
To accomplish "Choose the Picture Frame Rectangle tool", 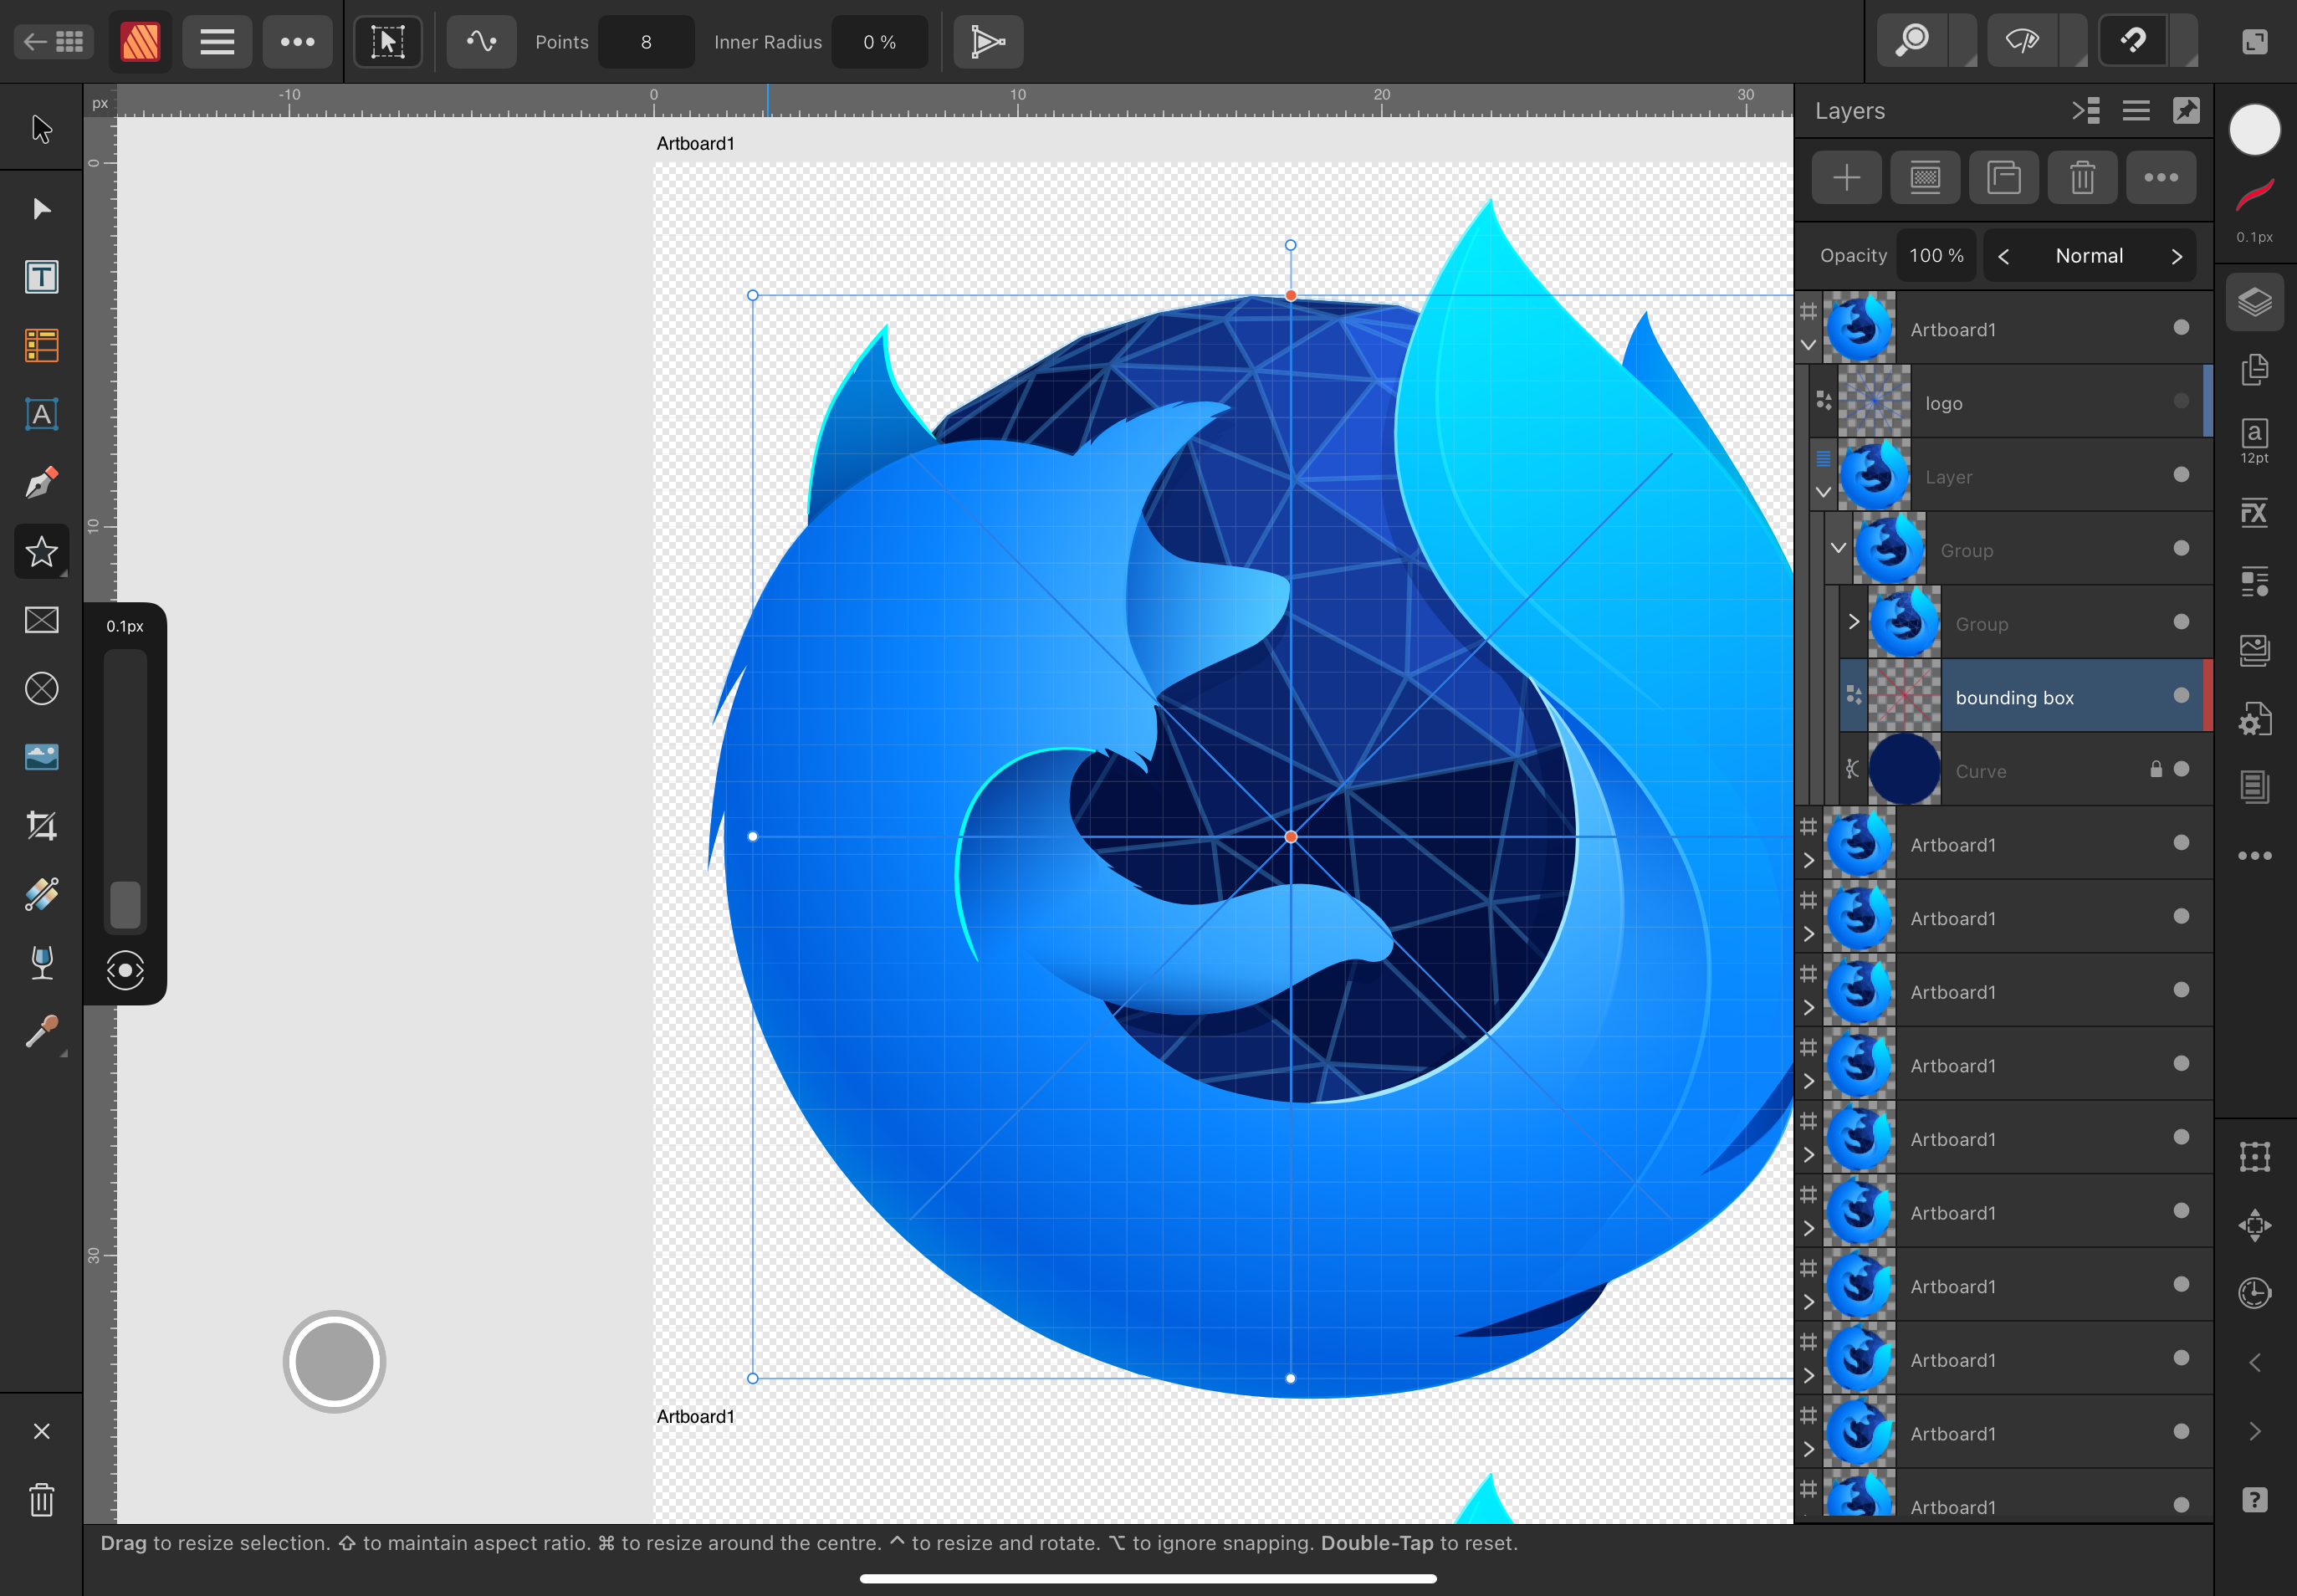I will [41, 620].
